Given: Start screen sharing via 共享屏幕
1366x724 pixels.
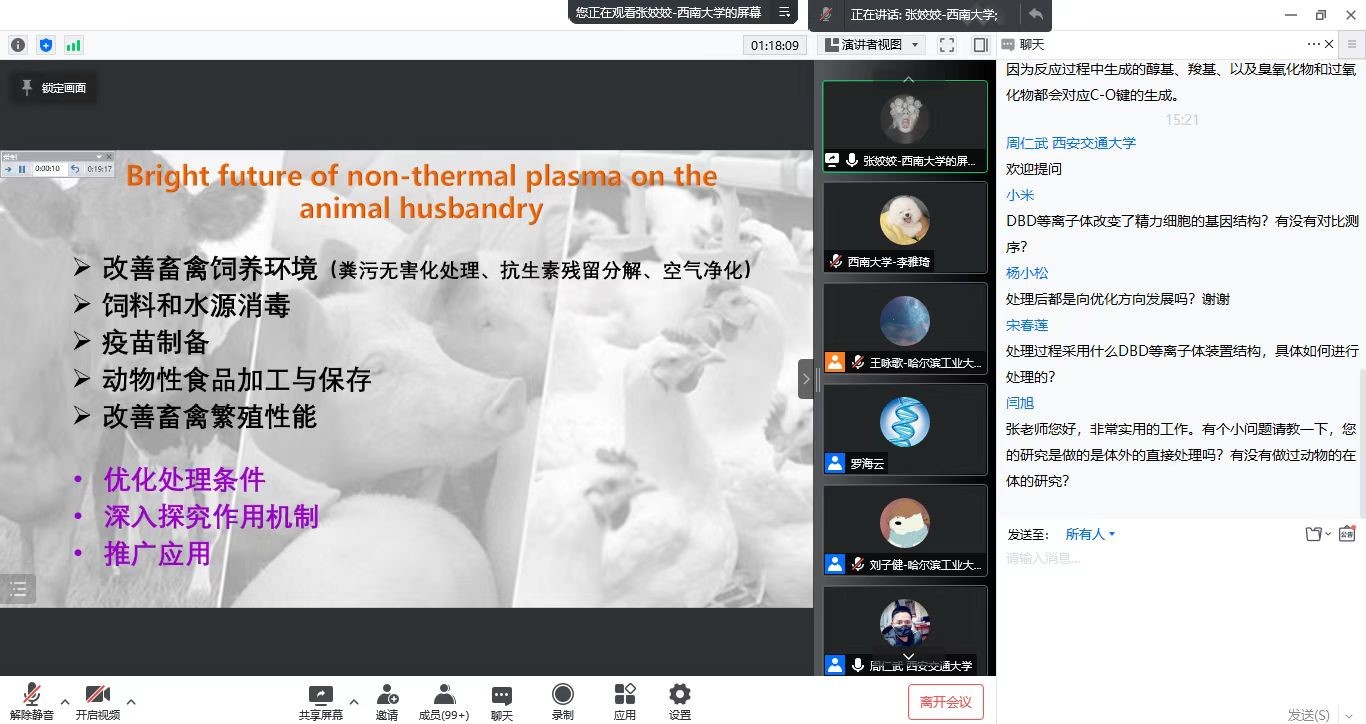Looking at the screenshot, I should 320,701.
